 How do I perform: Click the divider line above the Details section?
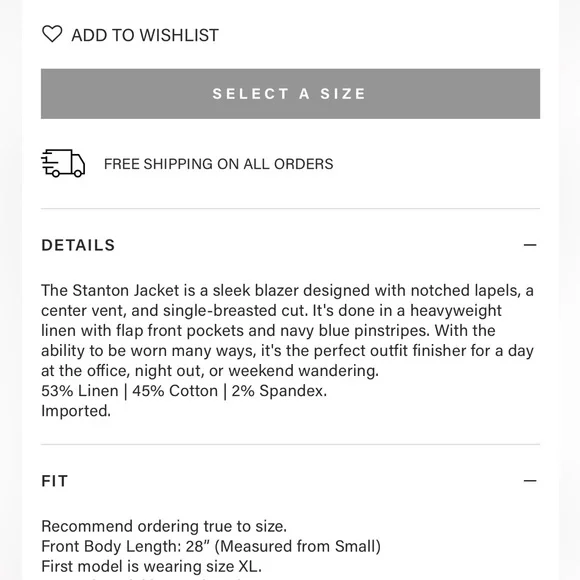pyautogui.click(x=290, y=209)
